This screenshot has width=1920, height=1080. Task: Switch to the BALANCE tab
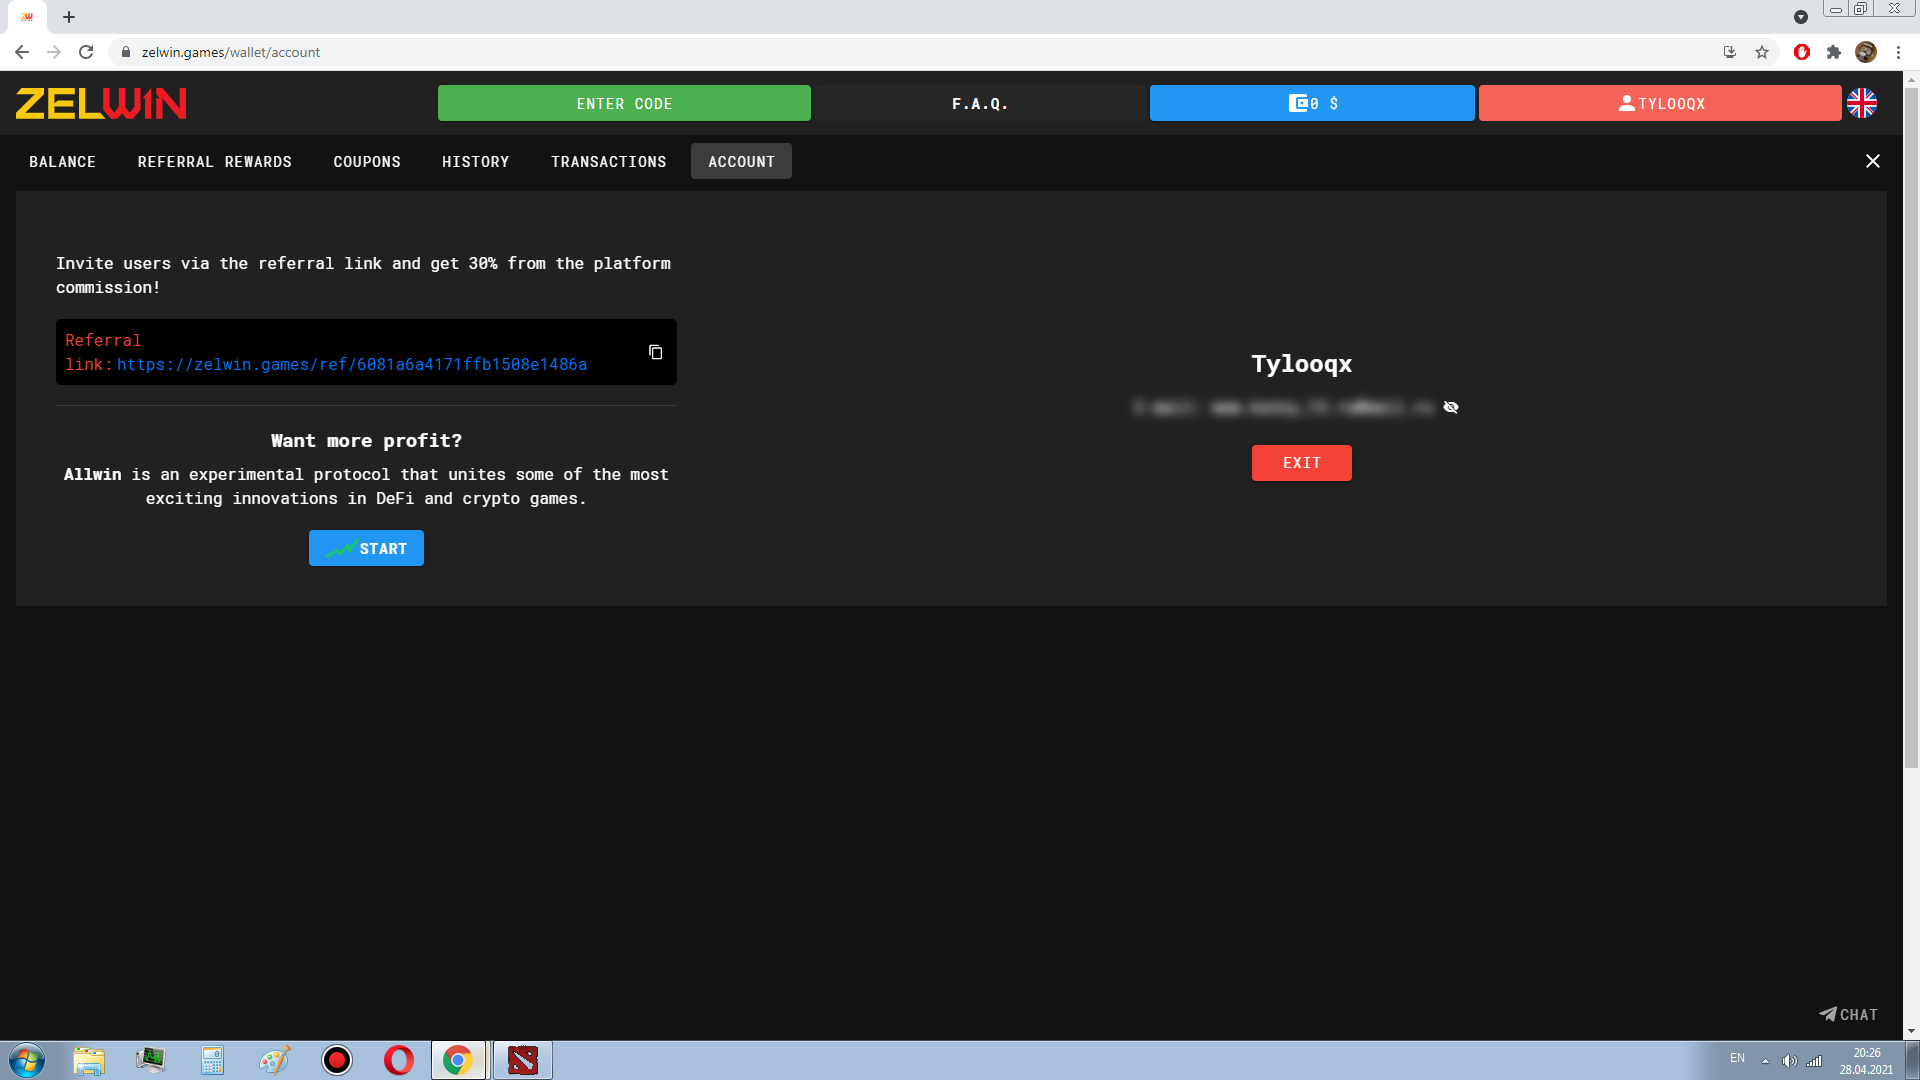[x=62, y=161]
